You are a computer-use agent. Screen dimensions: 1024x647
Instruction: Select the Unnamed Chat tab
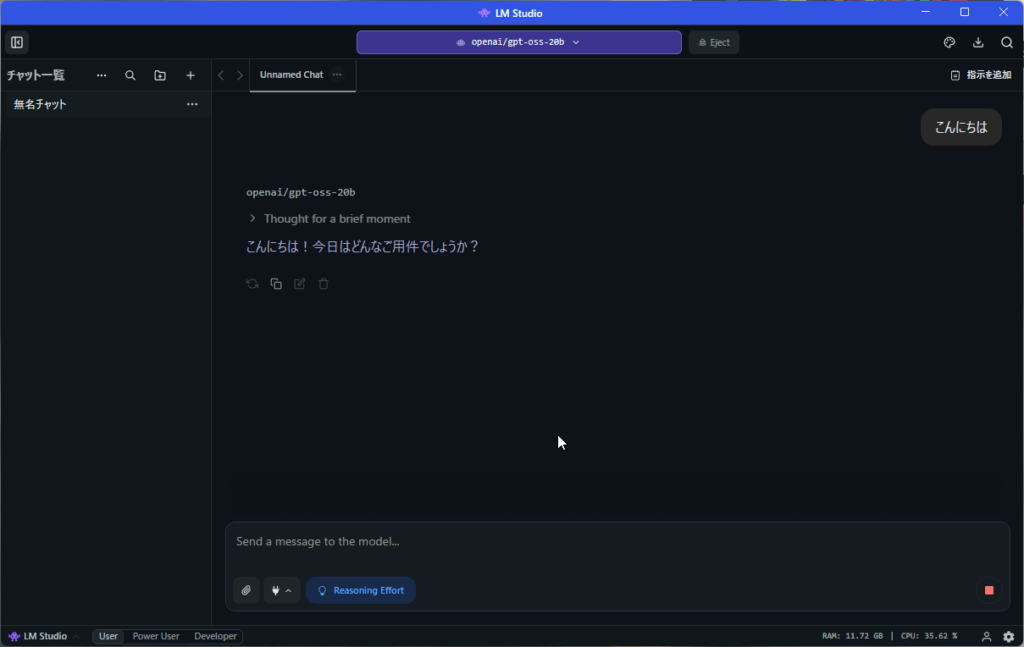click(291, 75)
